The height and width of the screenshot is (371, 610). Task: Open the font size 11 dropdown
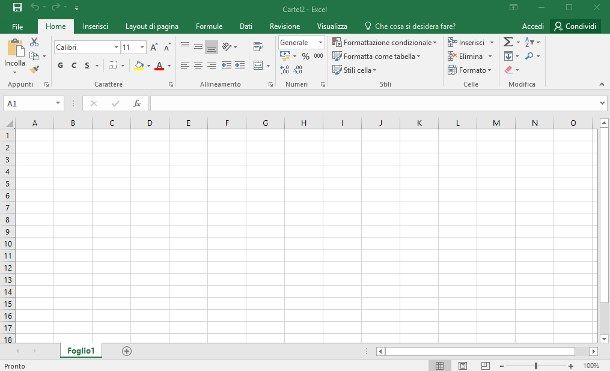coord(142,47)
